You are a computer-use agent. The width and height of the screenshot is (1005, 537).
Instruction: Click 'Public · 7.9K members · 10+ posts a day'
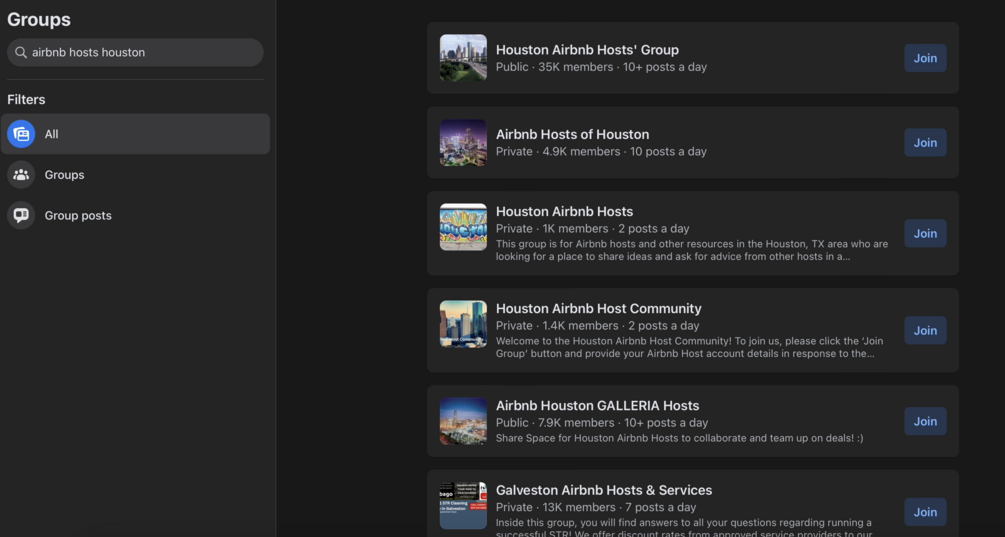(602, 423)
